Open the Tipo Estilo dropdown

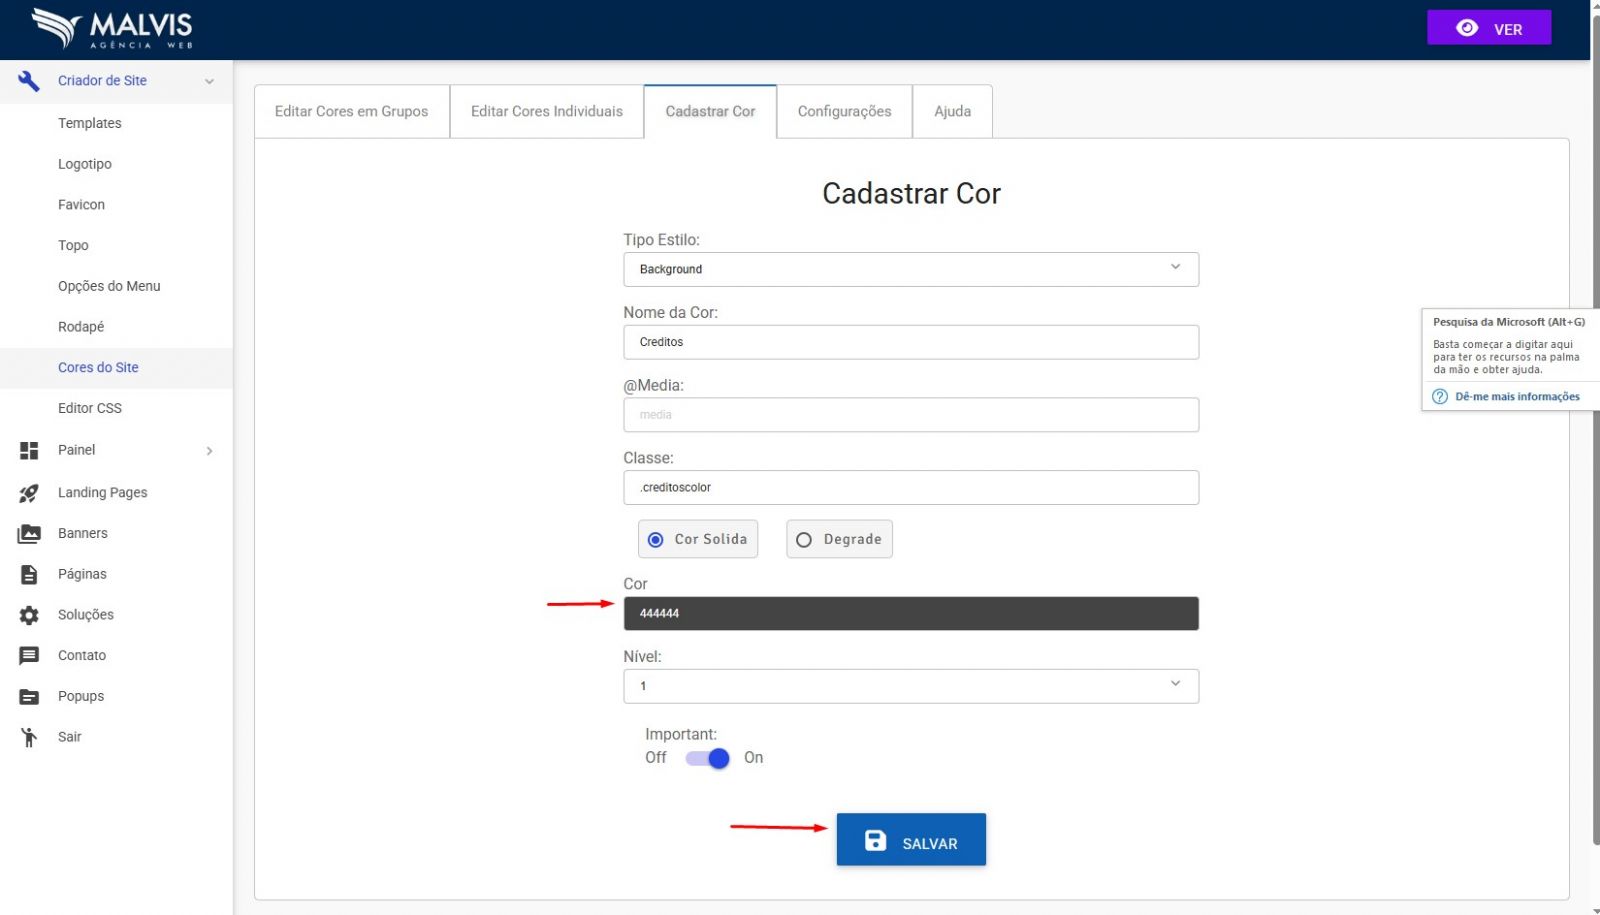tap(910, 269)
